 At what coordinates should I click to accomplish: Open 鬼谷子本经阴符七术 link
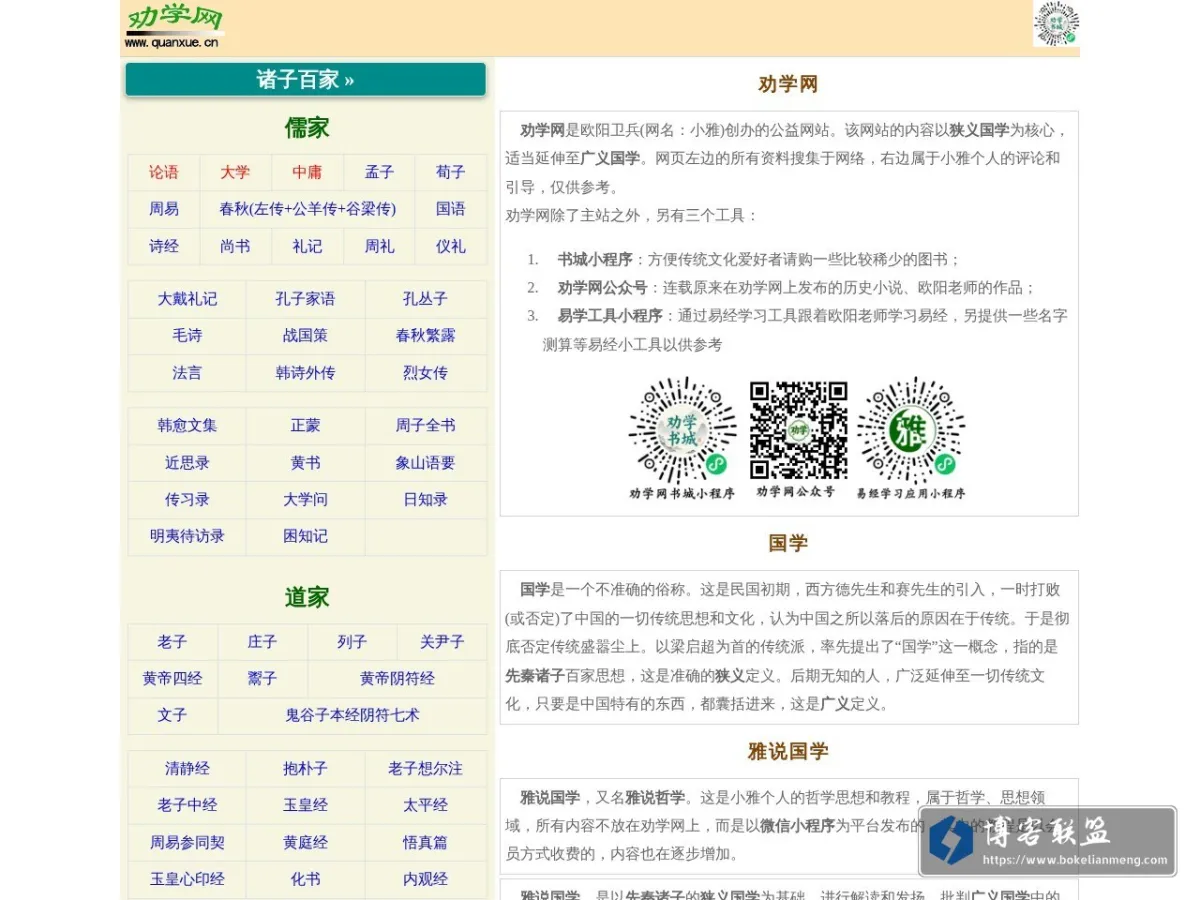(352, 716)
